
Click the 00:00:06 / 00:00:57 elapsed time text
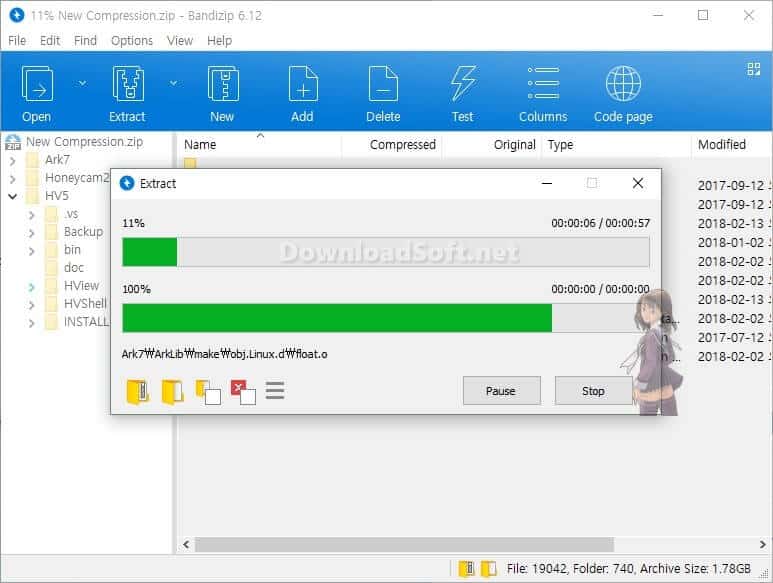click(600, 223)
